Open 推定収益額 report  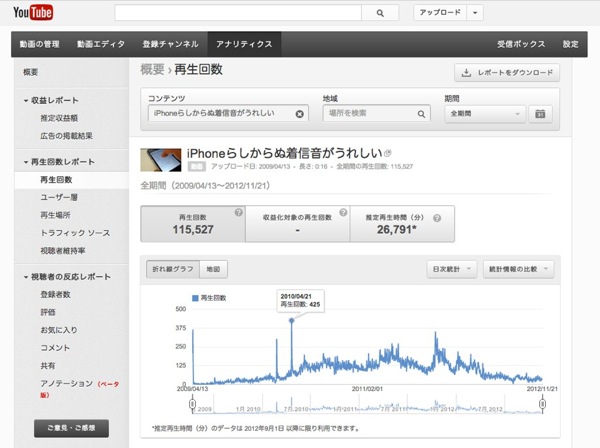(x=59, y=118)
